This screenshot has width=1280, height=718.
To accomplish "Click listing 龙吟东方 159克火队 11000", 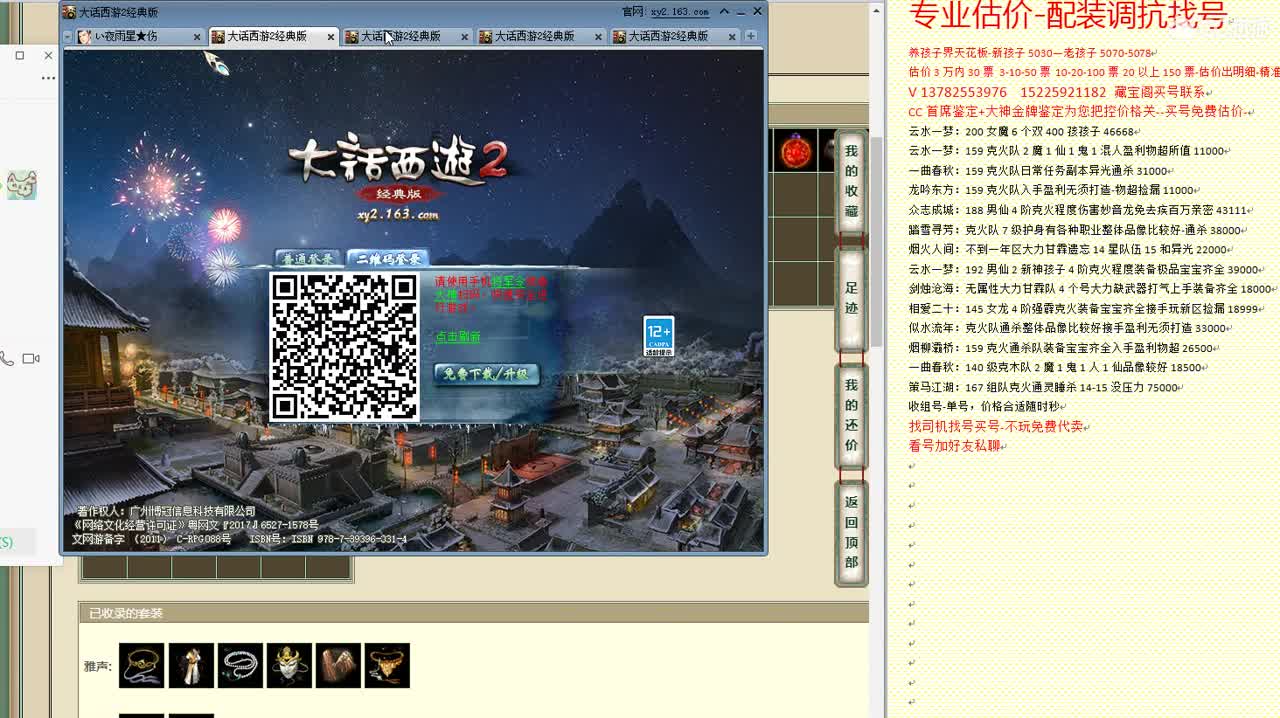I will point(1051,190).
